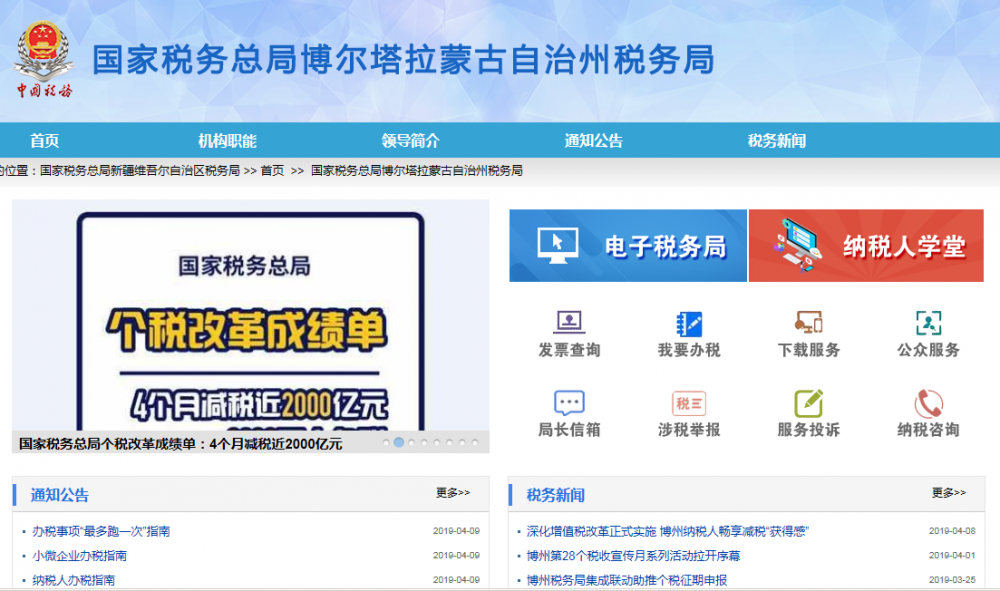Select the 我要办税 service icon
1000x591 pixels.
pos(687,332)
